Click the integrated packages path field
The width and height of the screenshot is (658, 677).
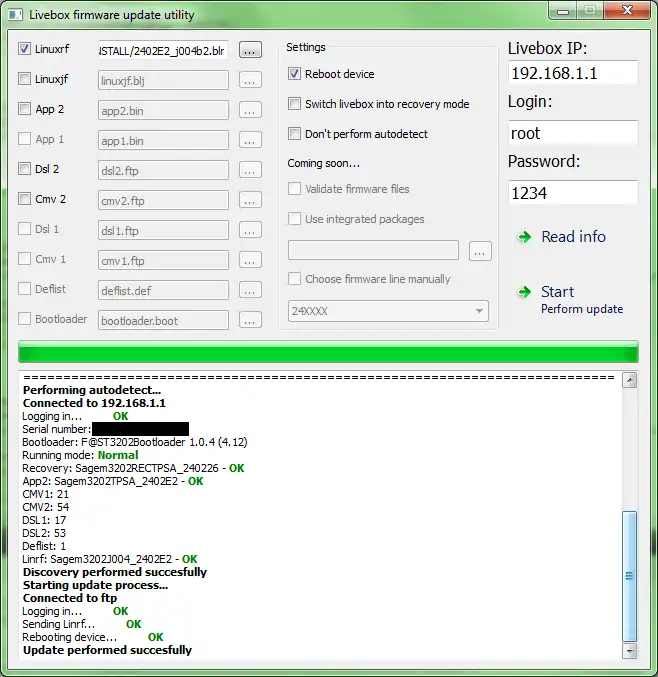[x=373, y=250]
